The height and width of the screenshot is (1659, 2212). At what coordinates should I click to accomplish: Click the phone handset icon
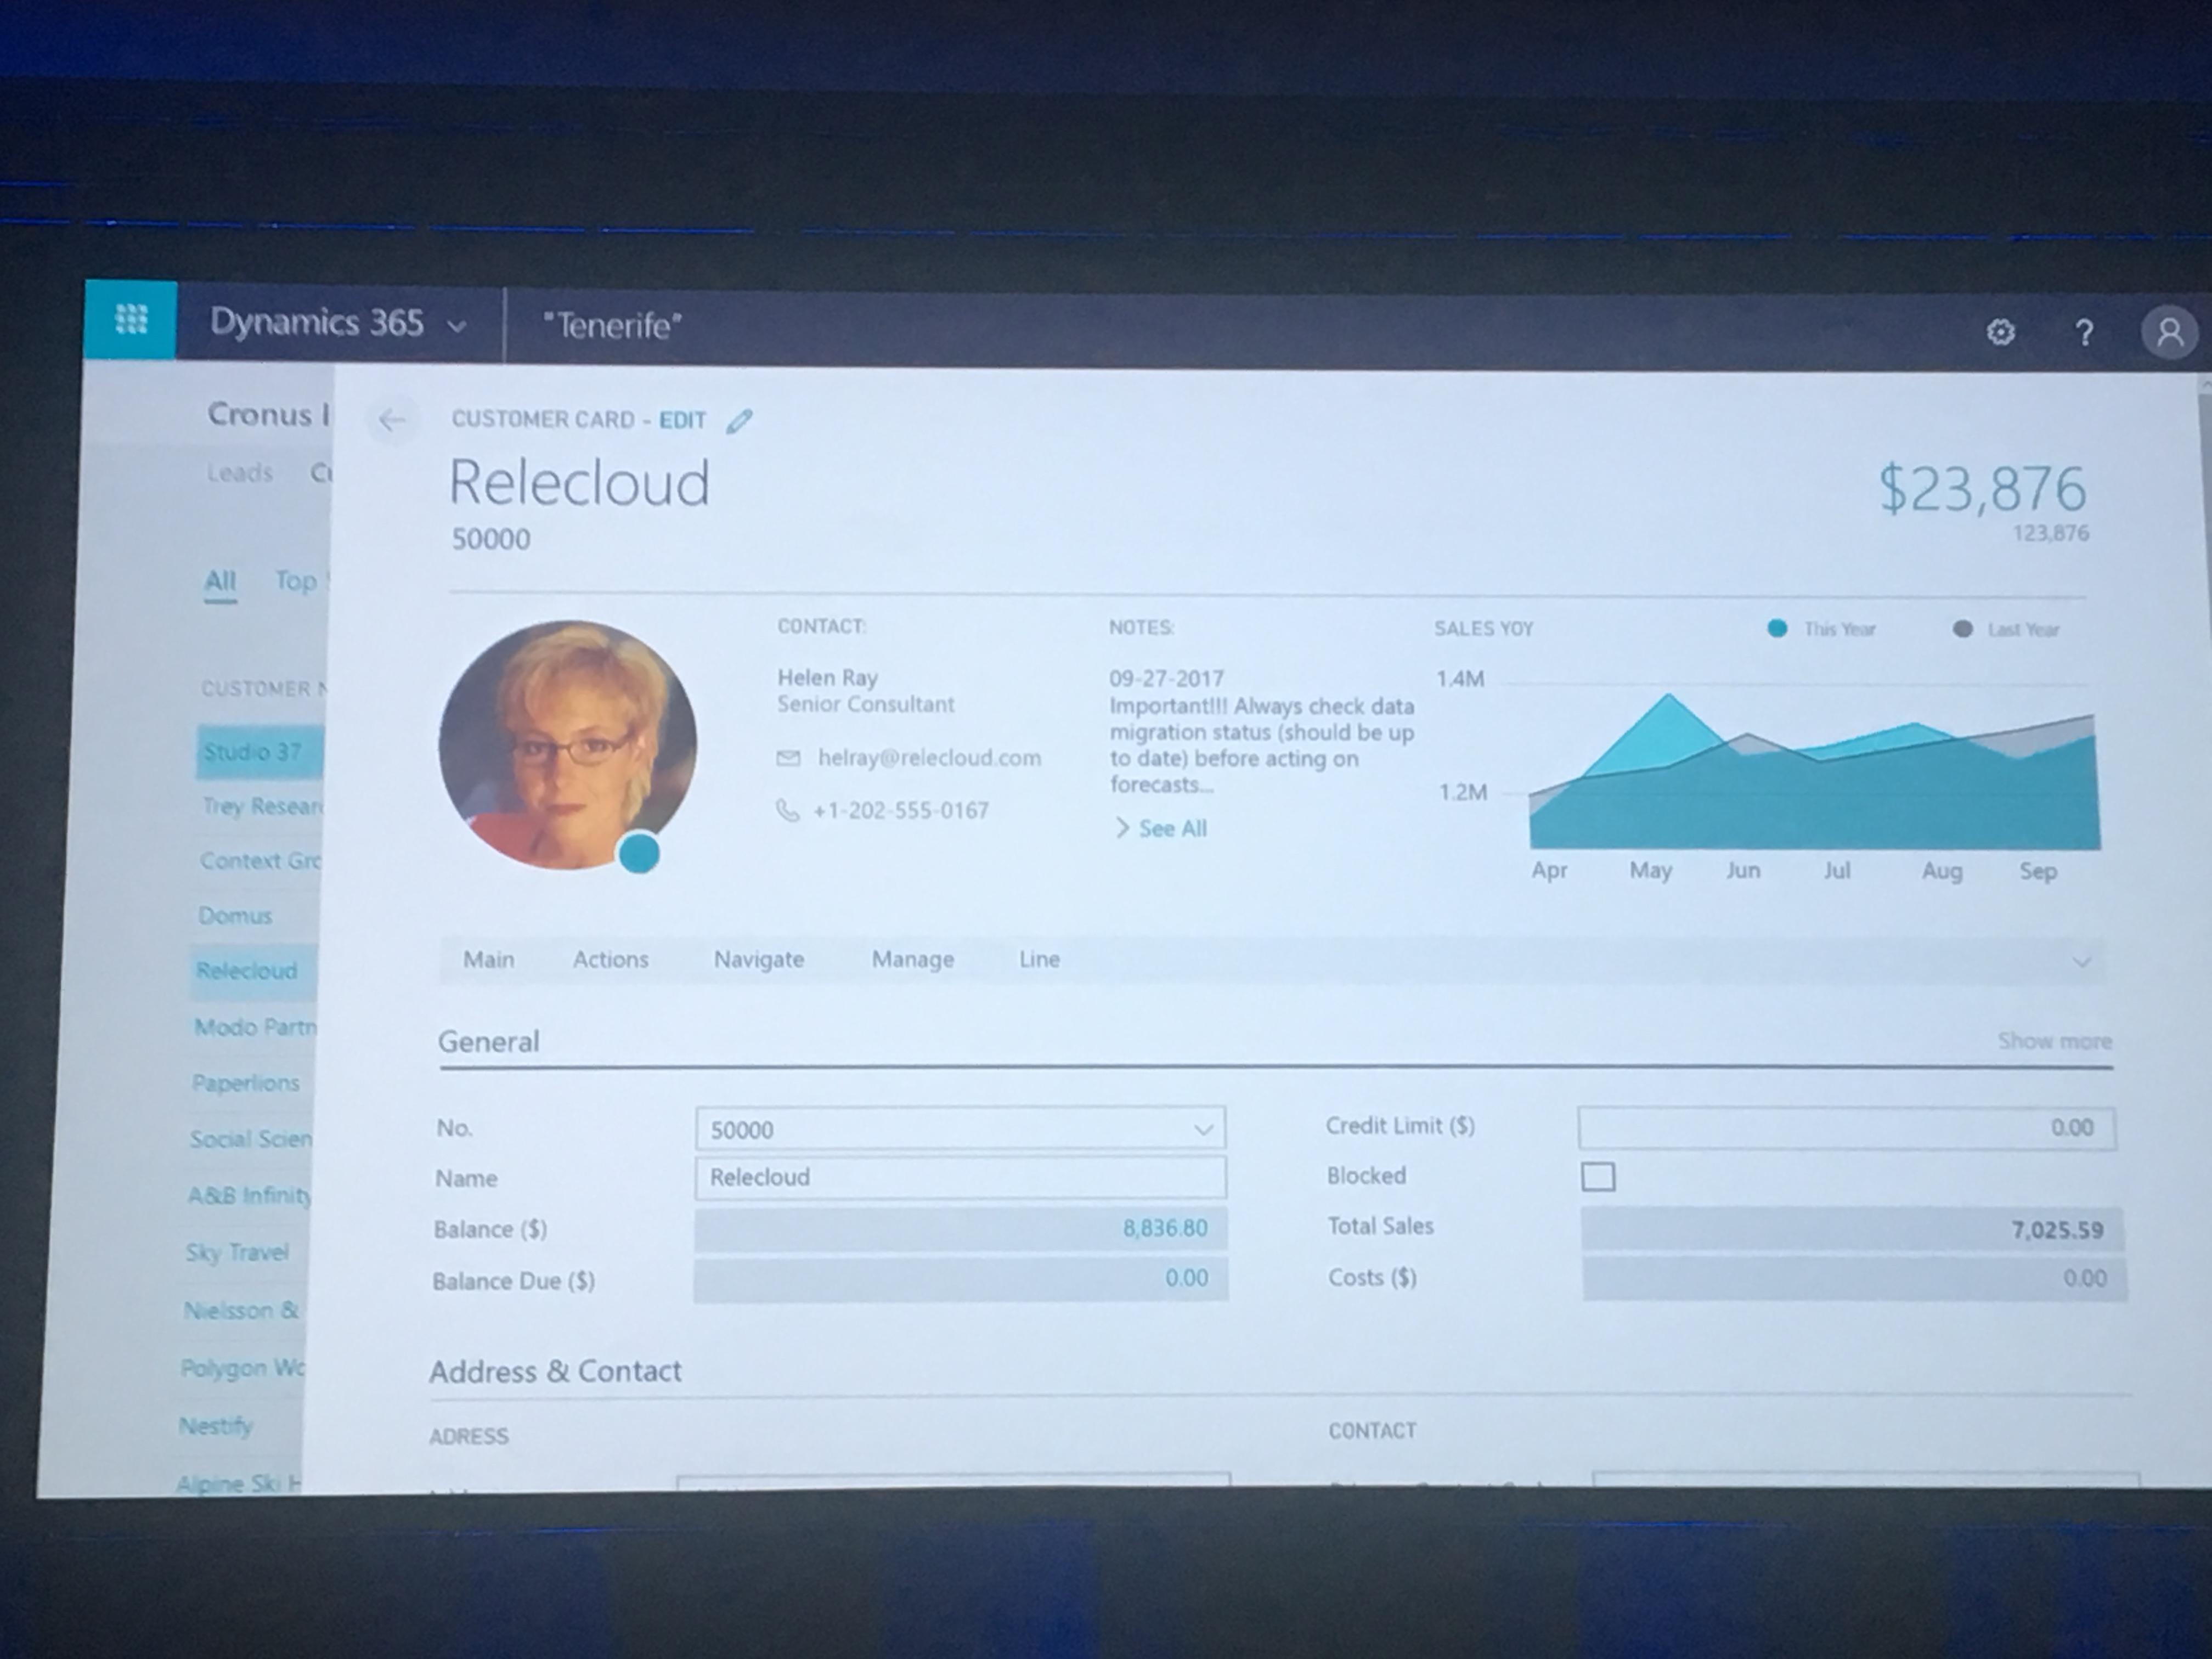788,810
